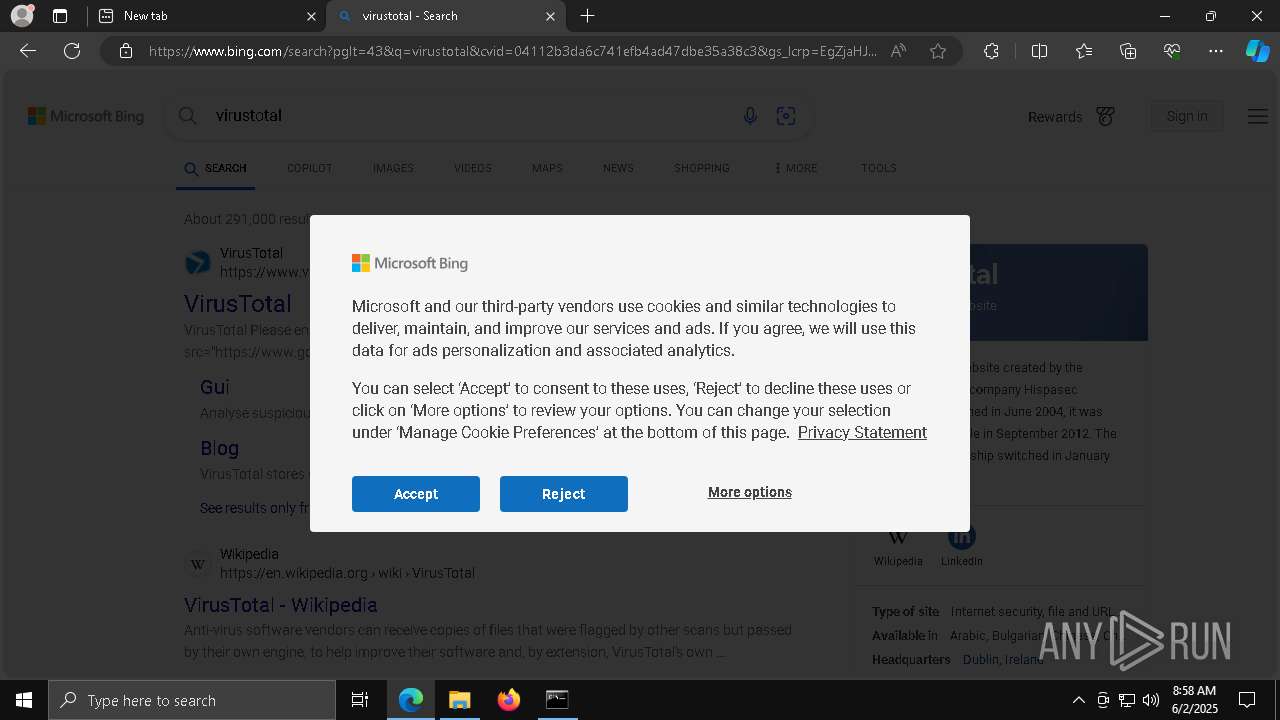Click the Microsoft Bing logo
Image resolution: width=1280 pixels, height=720 pixels.
(x=86, y=116)
